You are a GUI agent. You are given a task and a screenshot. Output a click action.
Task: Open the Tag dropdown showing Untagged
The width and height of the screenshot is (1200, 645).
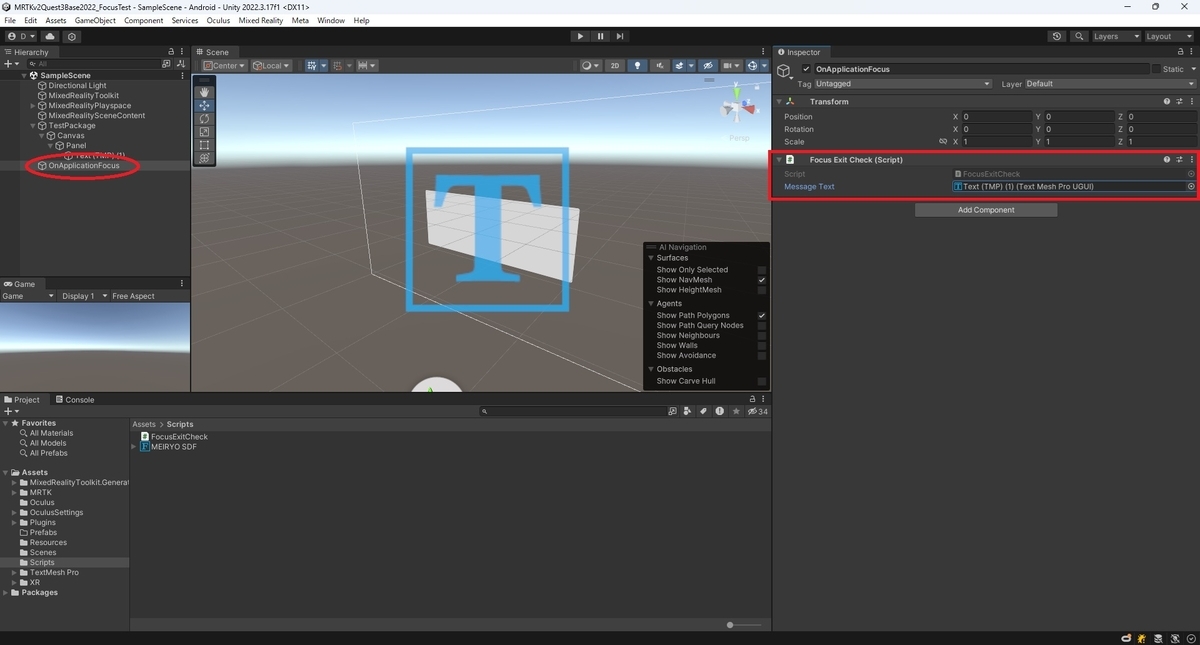coord(903,84)
